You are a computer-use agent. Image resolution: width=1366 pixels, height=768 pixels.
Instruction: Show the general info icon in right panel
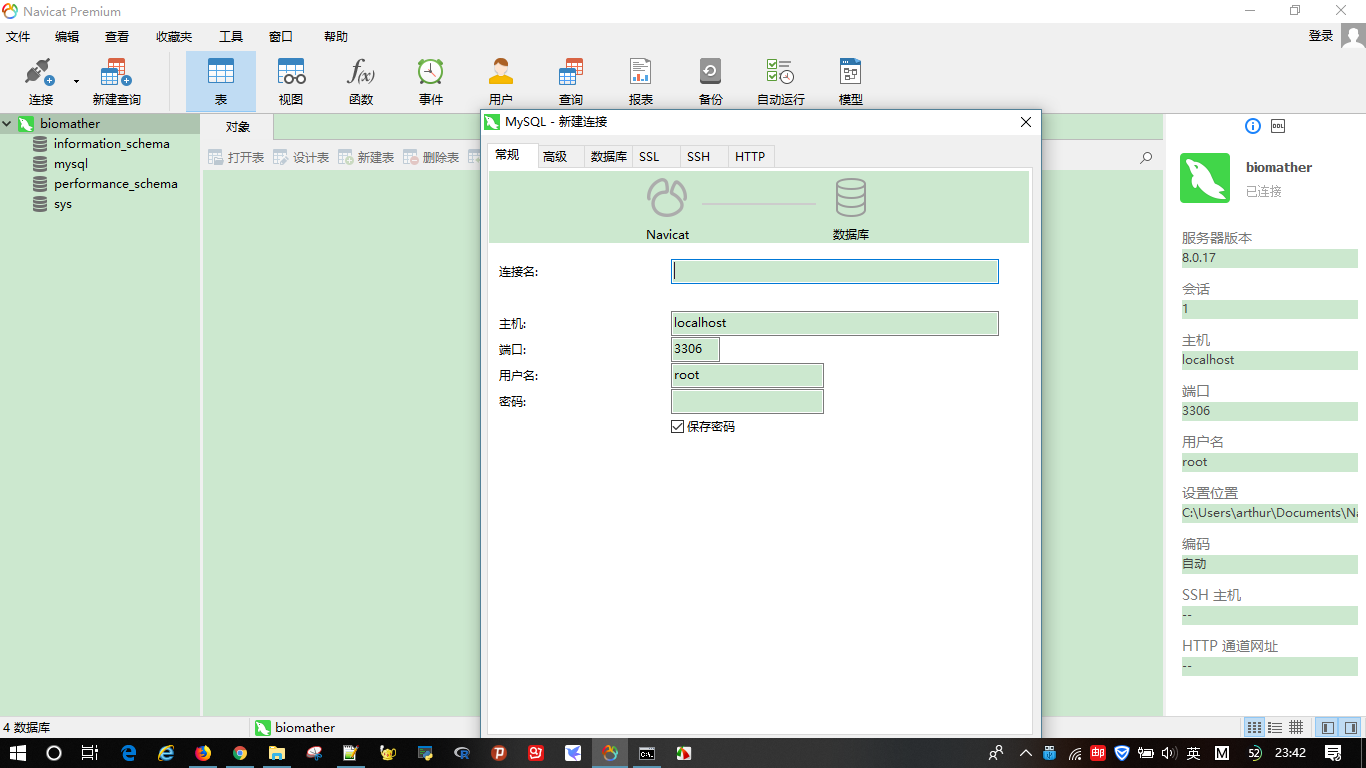pyautogui.click(x=1253, y=126)
